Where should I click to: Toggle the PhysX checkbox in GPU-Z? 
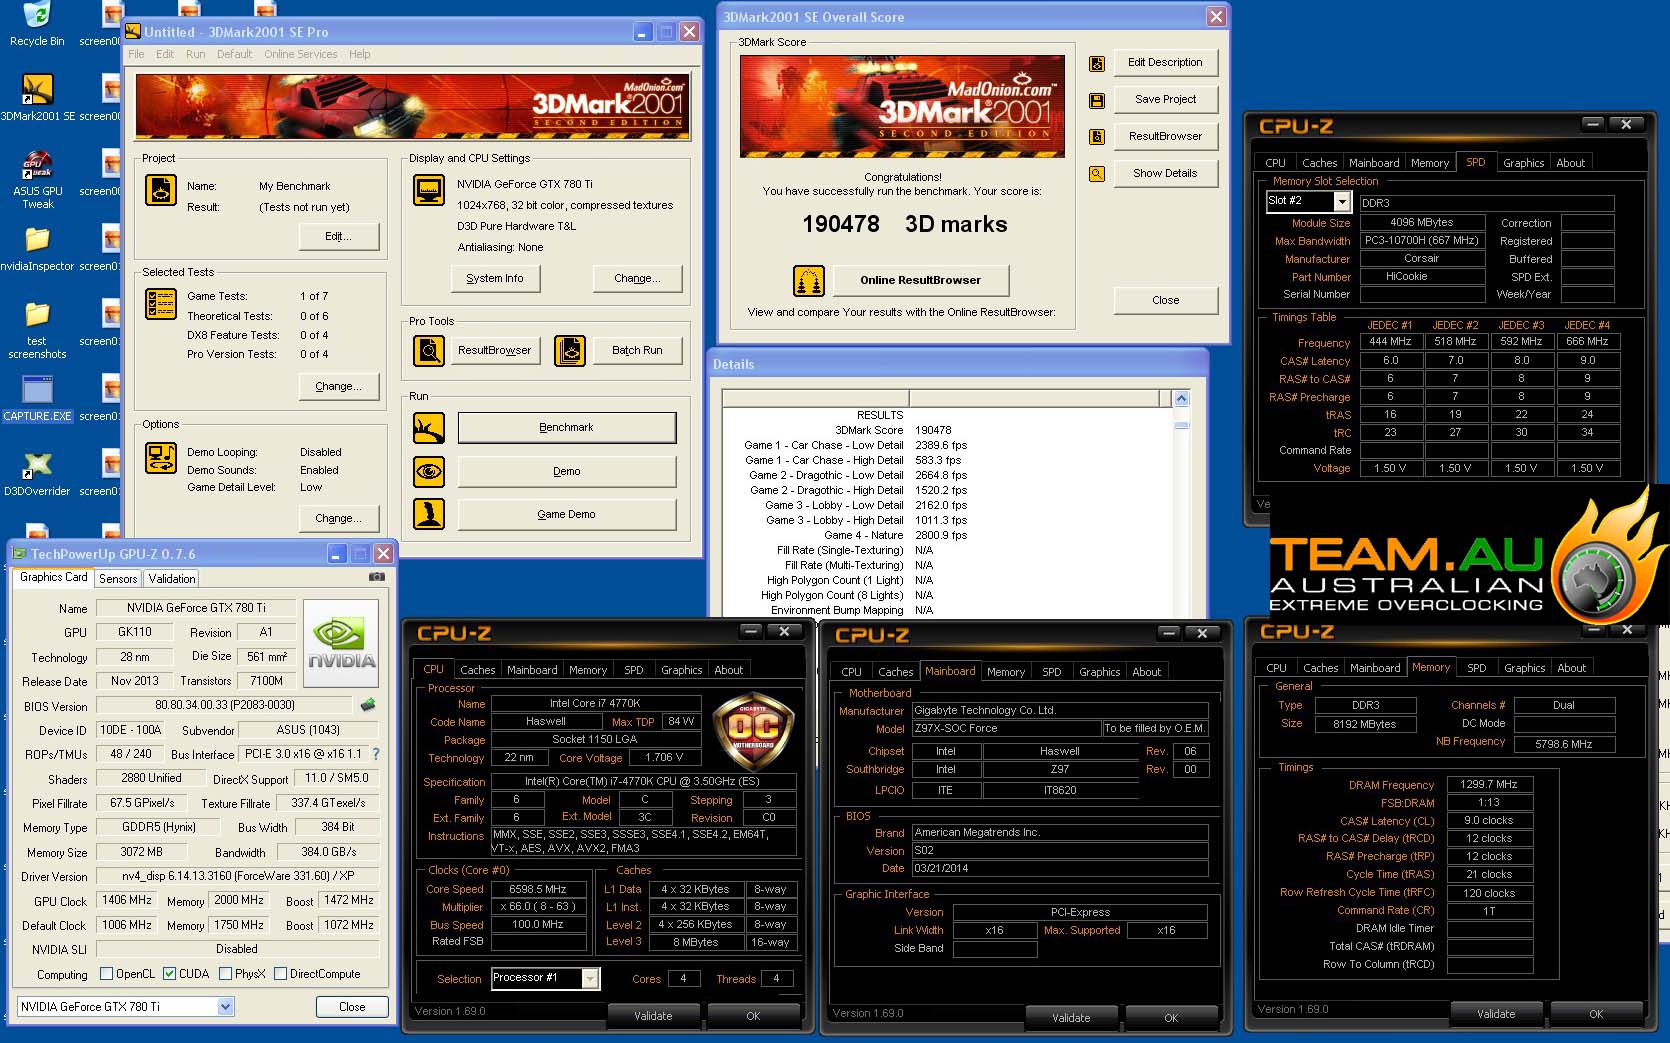tap(225, 974)
